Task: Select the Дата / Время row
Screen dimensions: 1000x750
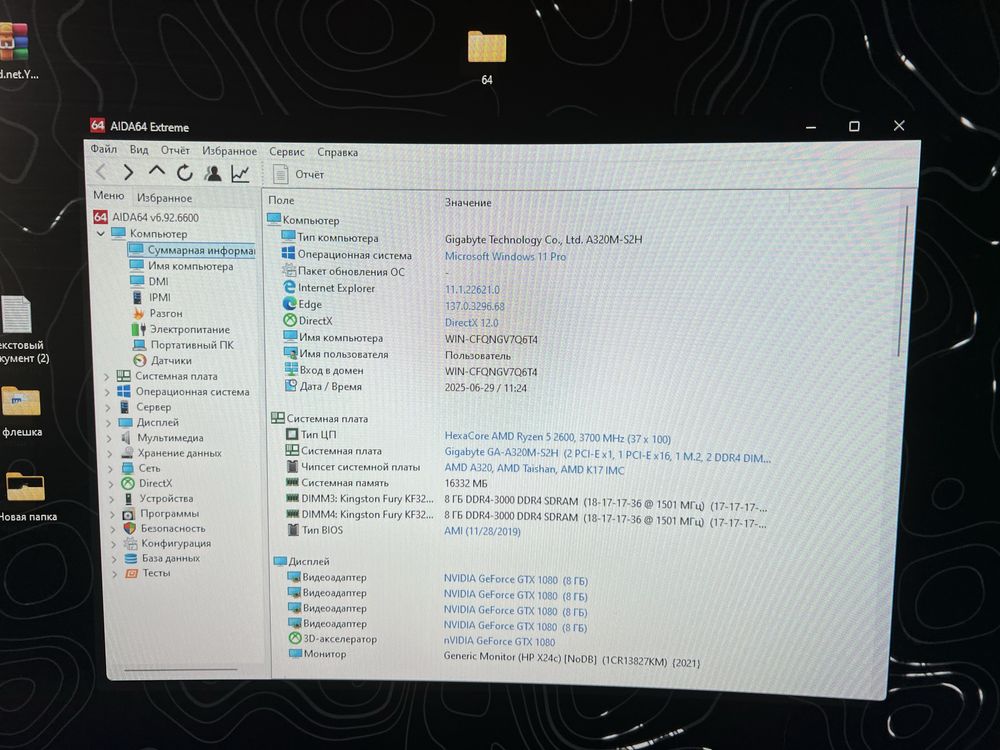Action: point(405,387)
